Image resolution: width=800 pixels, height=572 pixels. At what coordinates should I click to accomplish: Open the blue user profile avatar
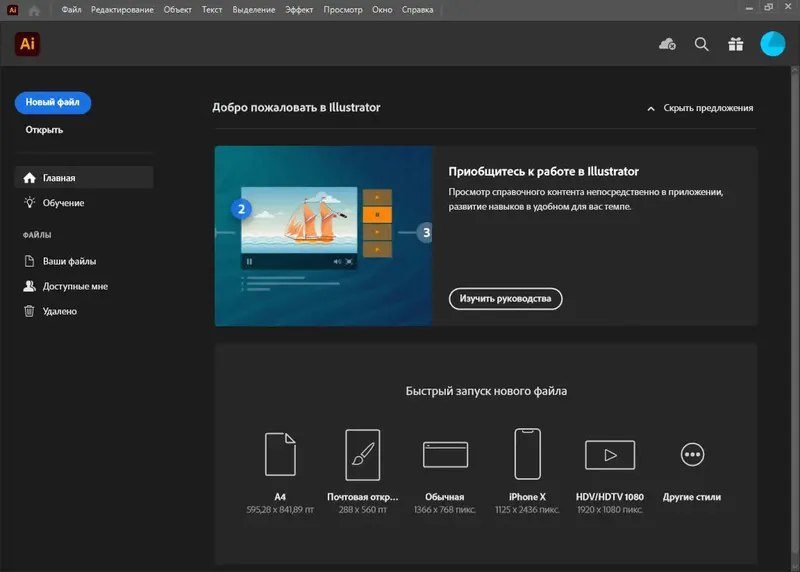tap(772, 44)
